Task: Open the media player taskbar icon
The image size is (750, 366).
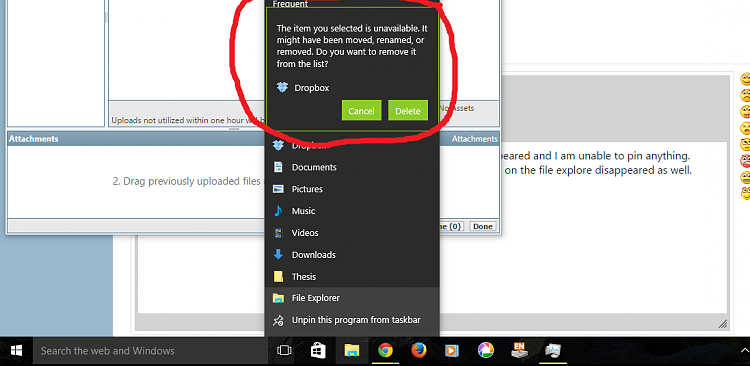Action: 452,351
